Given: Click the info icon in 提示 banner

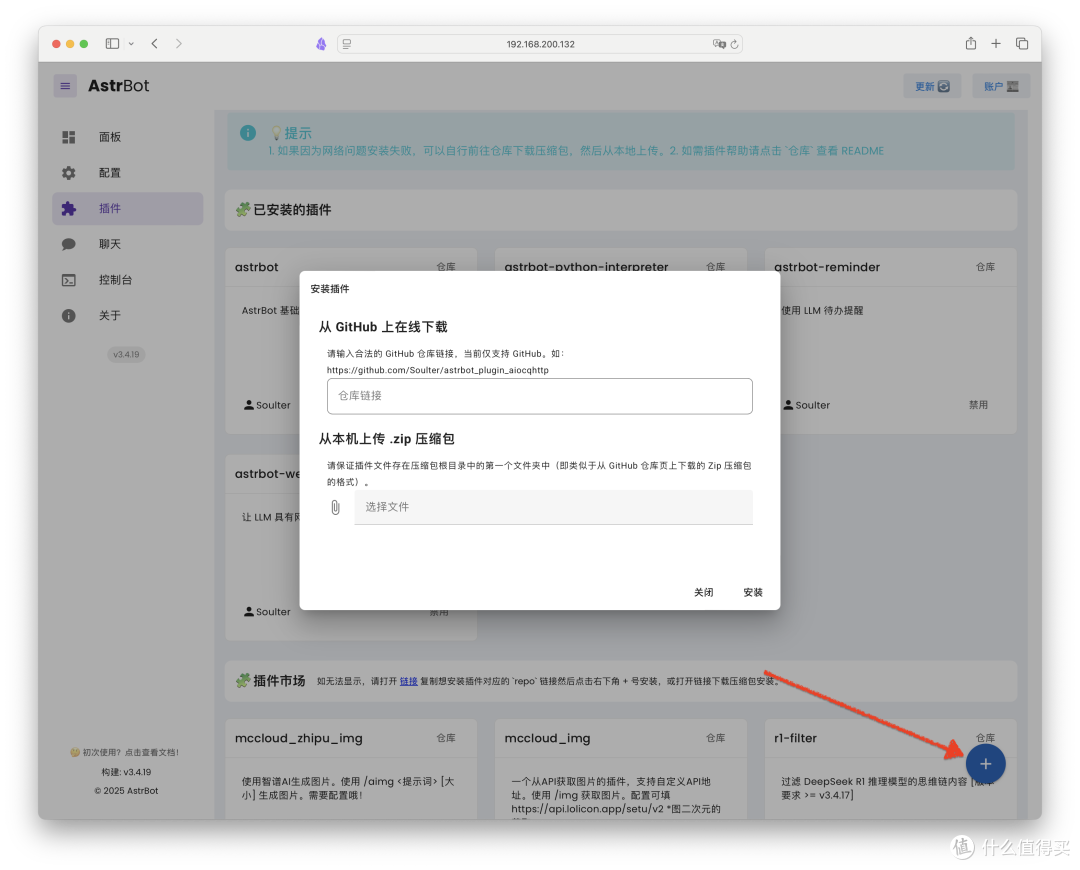Looking at the screenshot, I should pos(248,133).
